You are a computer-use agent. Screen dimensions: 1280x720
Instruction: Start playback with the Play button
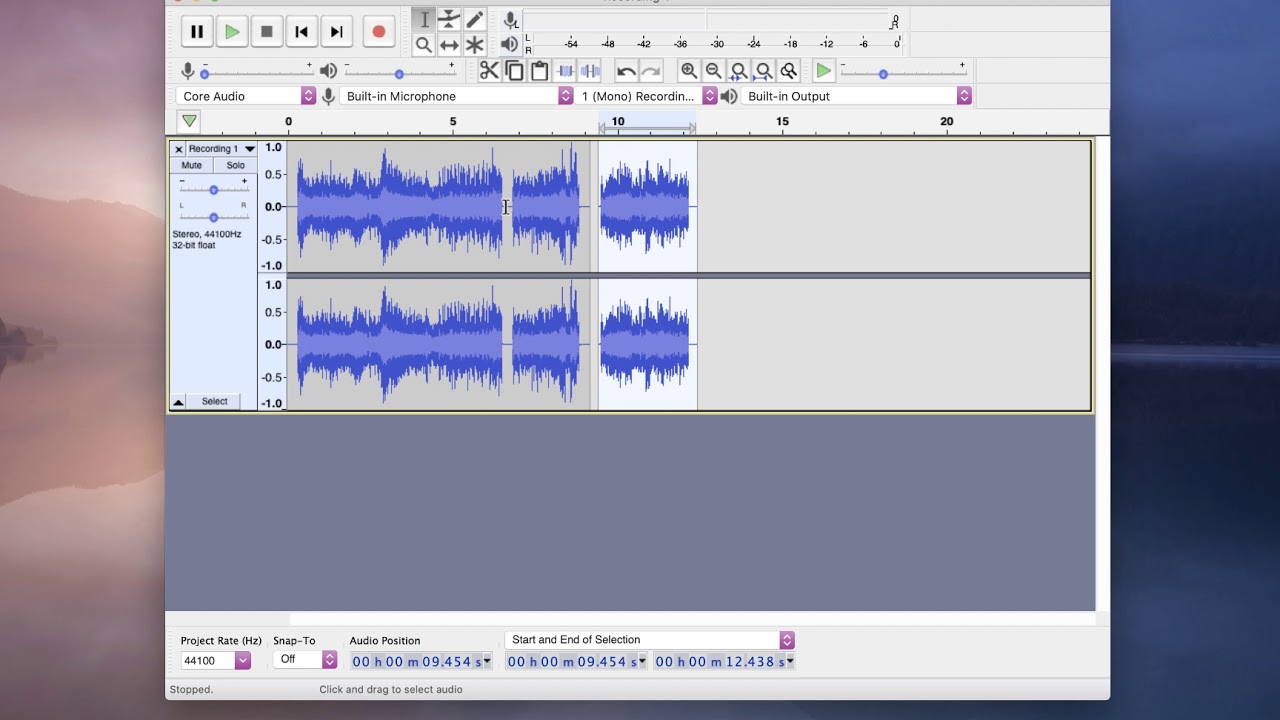tap(232, 32)
